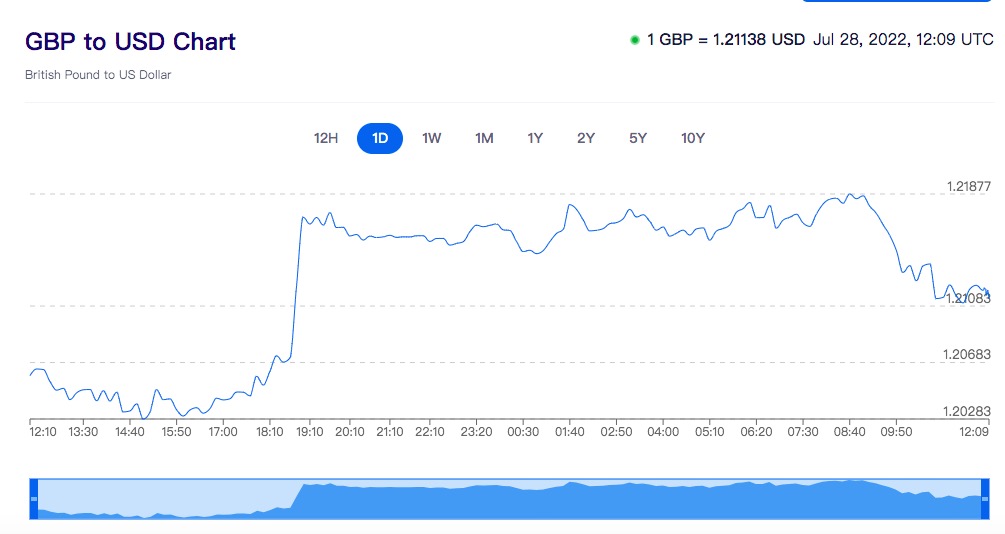Viewport: 1005px width, 534px height.
Task: Click the 1 GBP = 1.21138 USD rate text
Action: (726, 40)
